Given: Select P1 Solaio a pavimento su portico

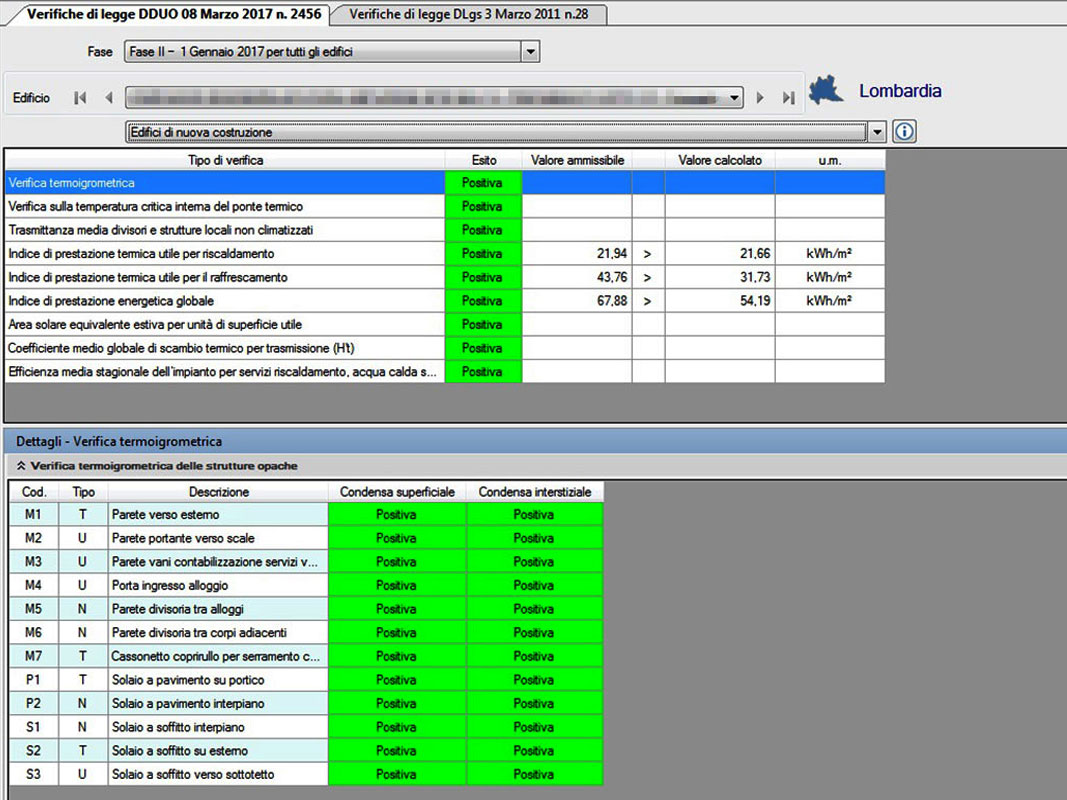Looking at the screenshot, I should 218,680.
